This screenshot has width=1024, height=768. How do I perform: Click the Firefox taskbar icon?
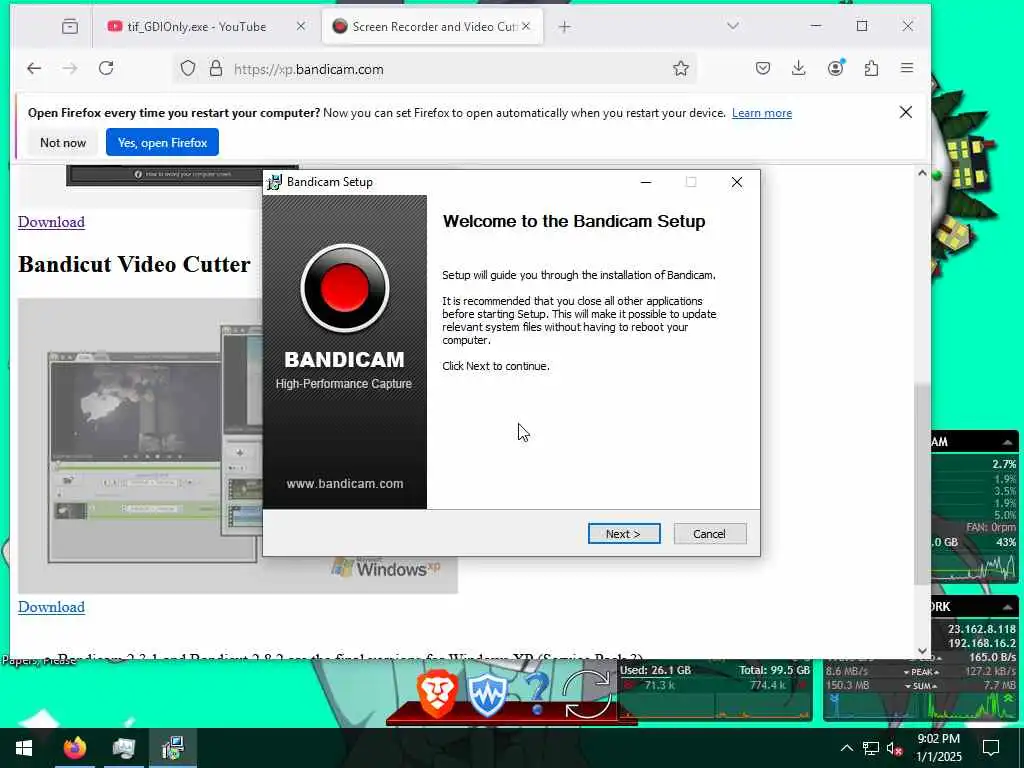(74, 748)
